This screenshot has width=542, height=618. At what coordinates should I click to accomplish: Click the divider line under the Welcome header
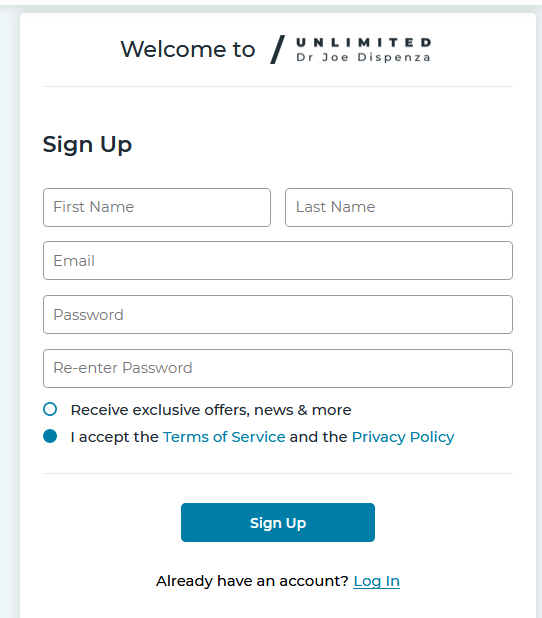tap(278, 86)
